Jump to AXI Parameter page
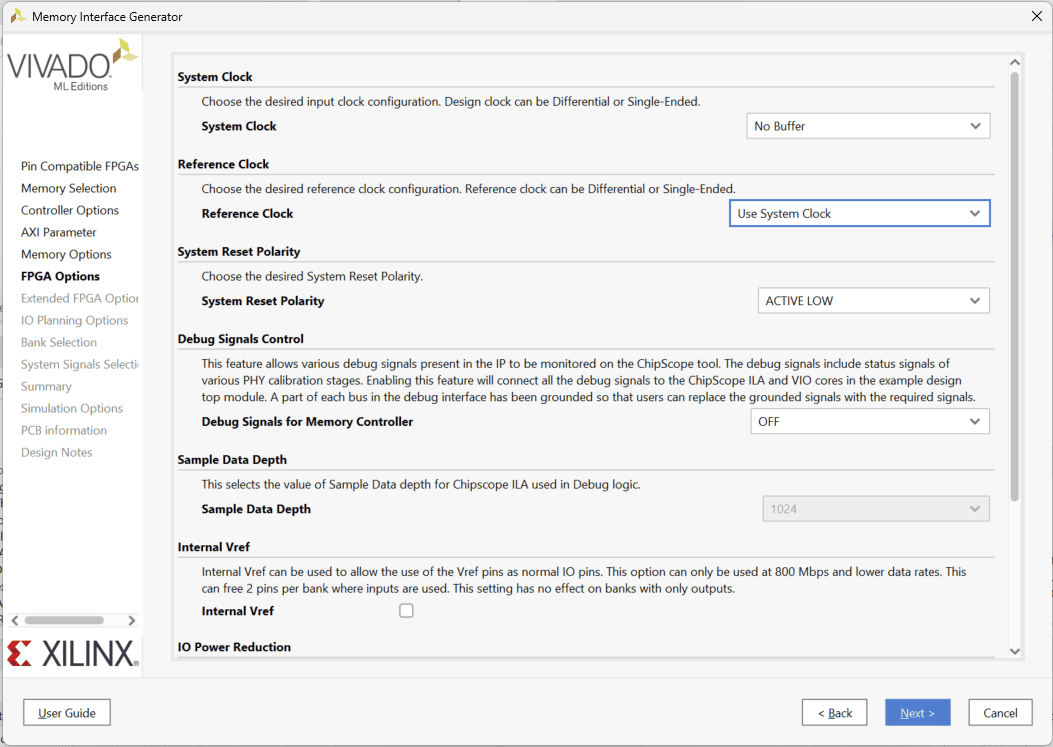This screenshot has width=1053, height=747. [59, 232]
